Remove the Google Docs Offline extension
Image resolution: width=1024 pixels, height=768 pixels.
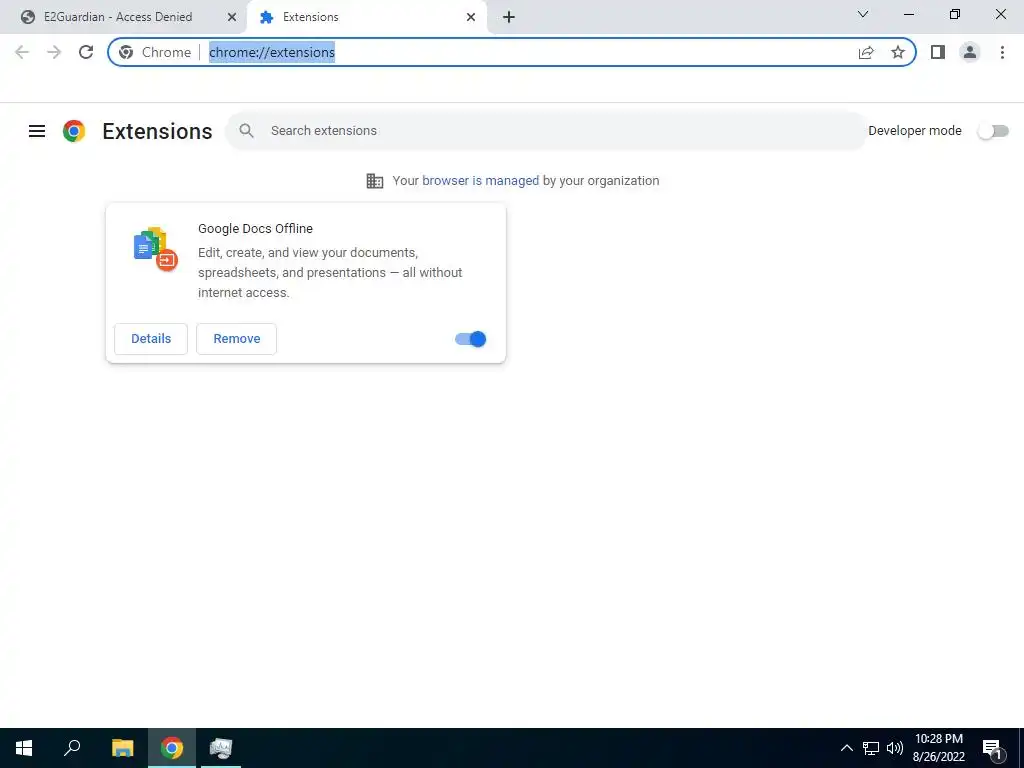coord(236,339)
